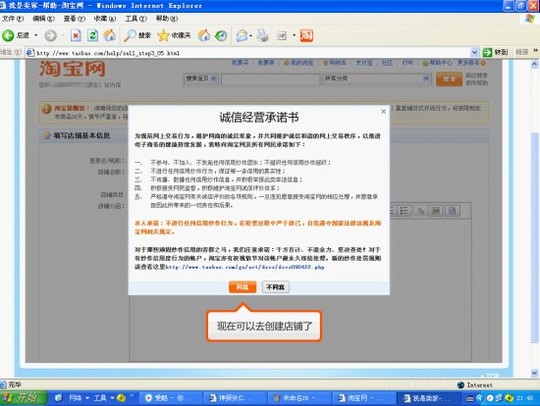Go to the browser Home page icon
The width and height of the screenshot is (540, 406).
pyautogui.click(x=110, y=35)
